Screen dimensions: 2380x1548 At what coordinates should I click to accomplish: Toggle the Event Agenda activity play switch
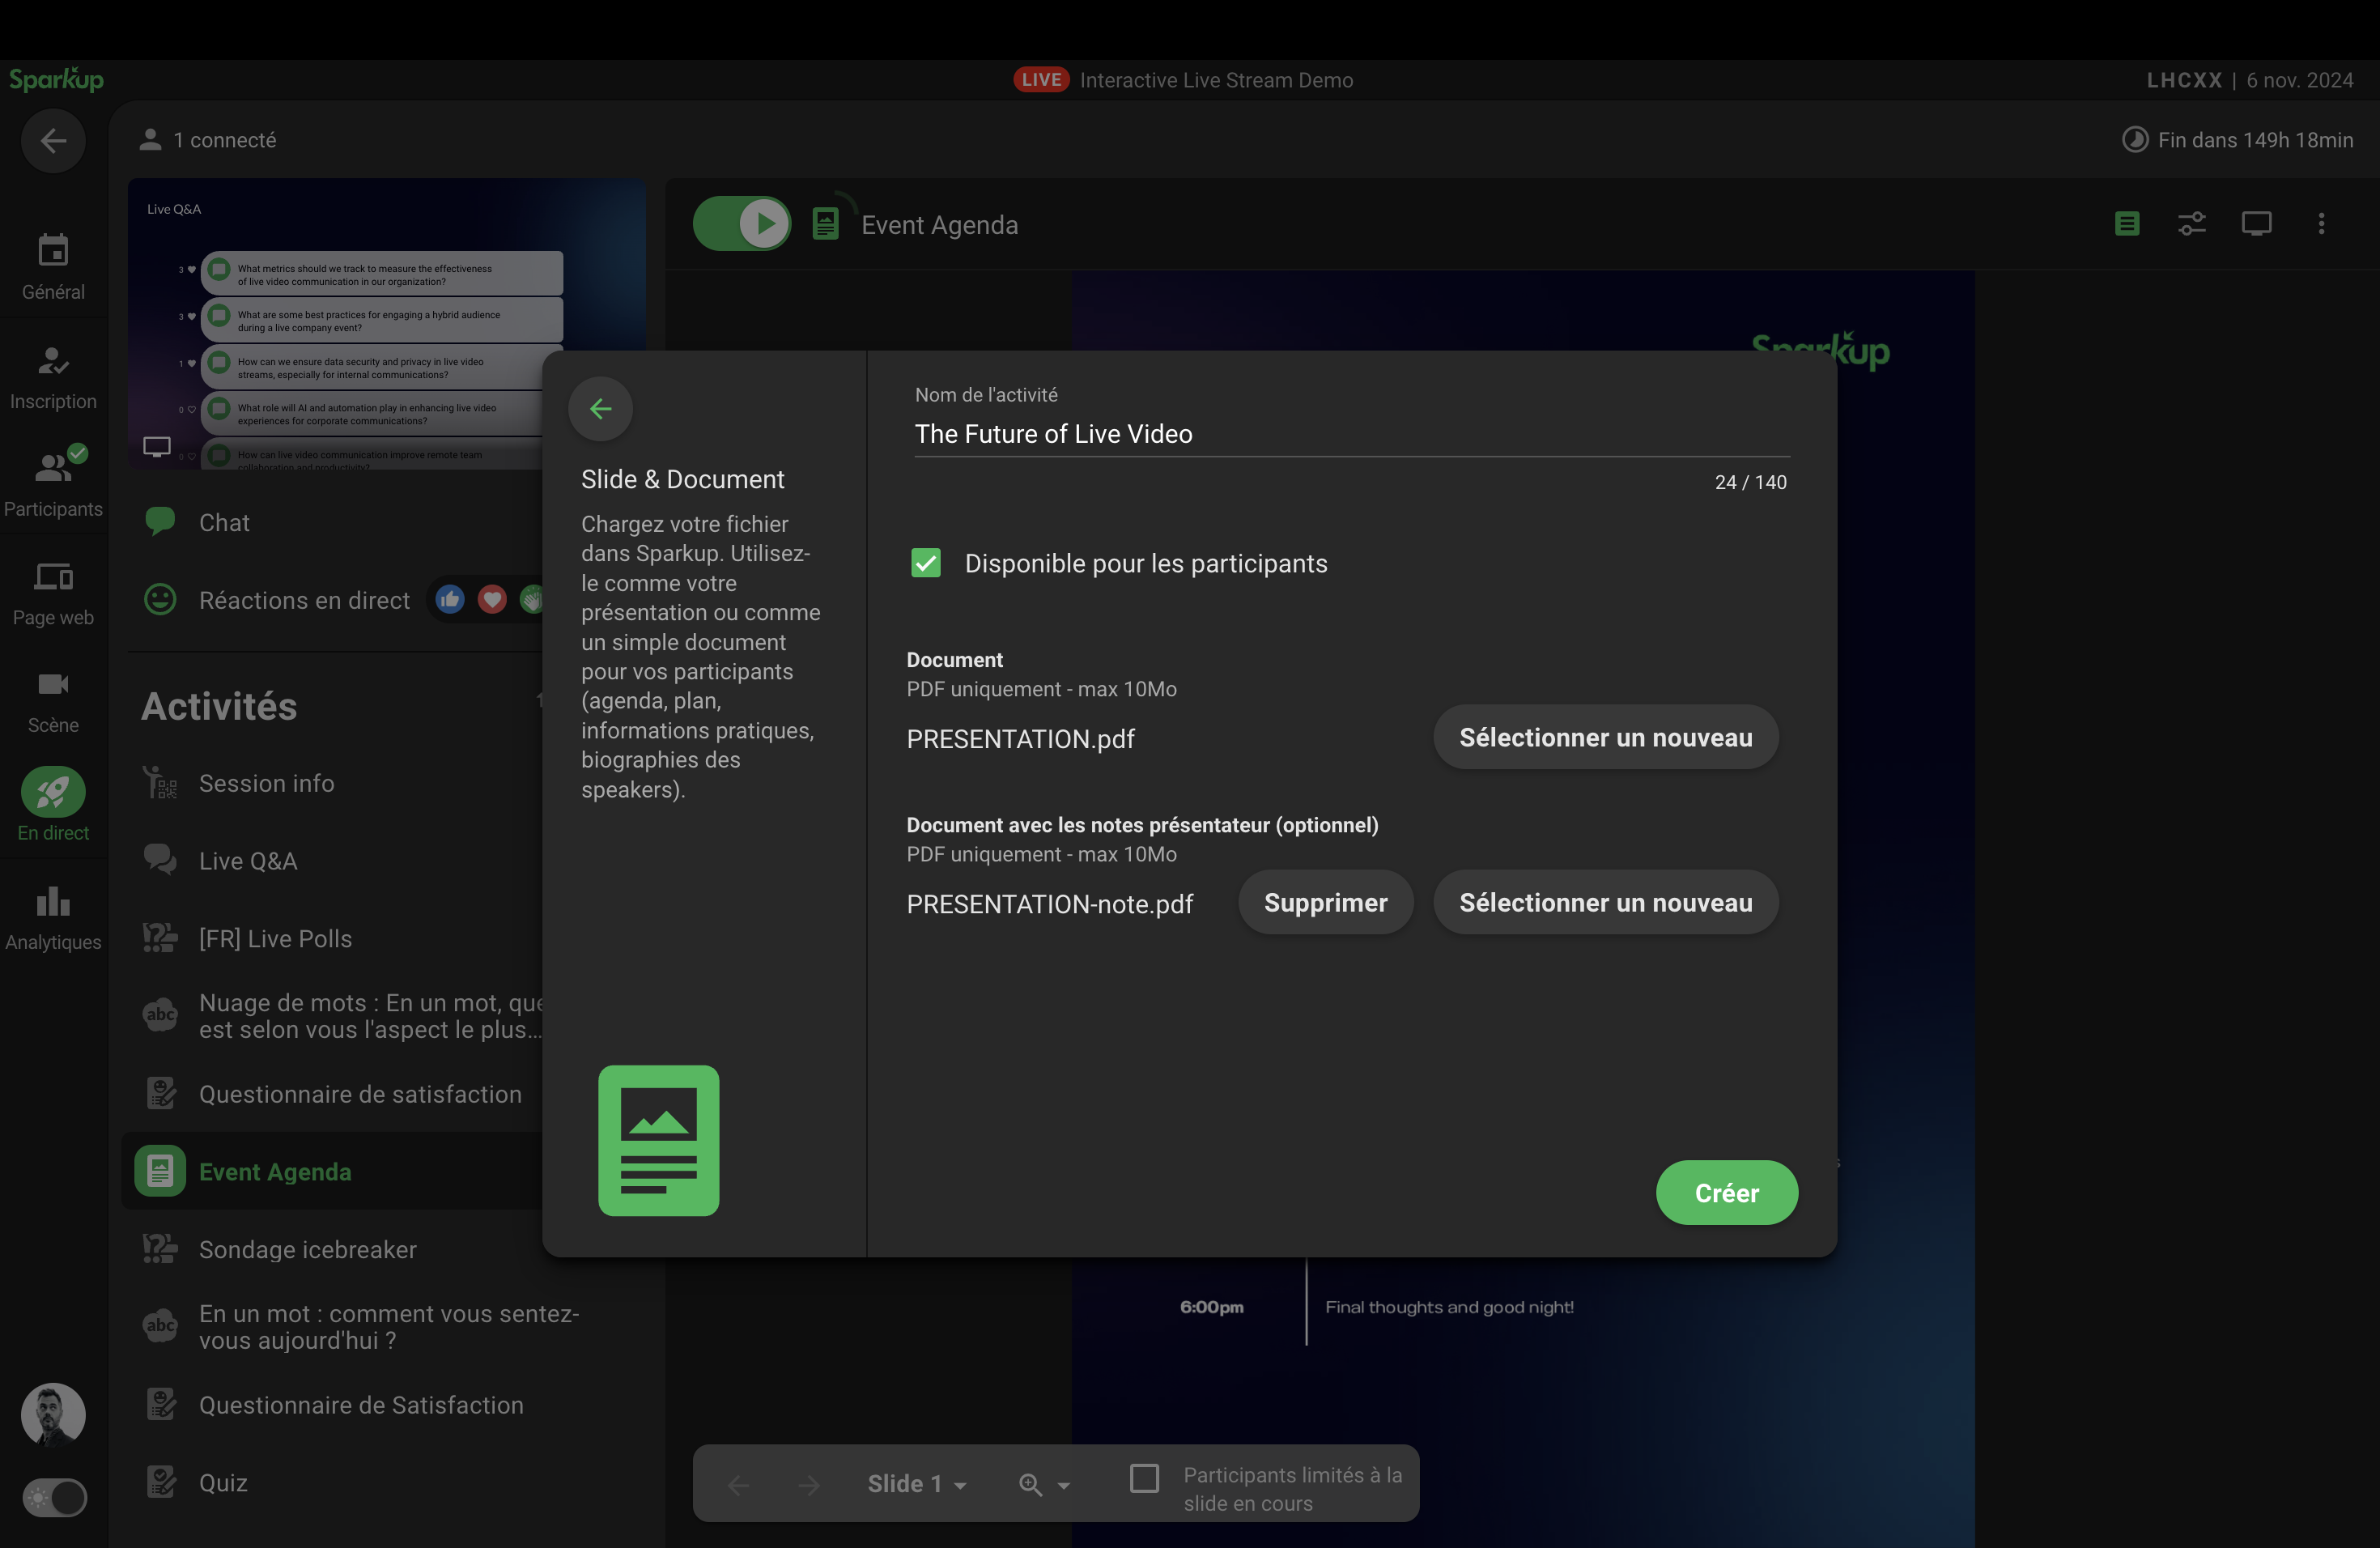pos(742,224)
